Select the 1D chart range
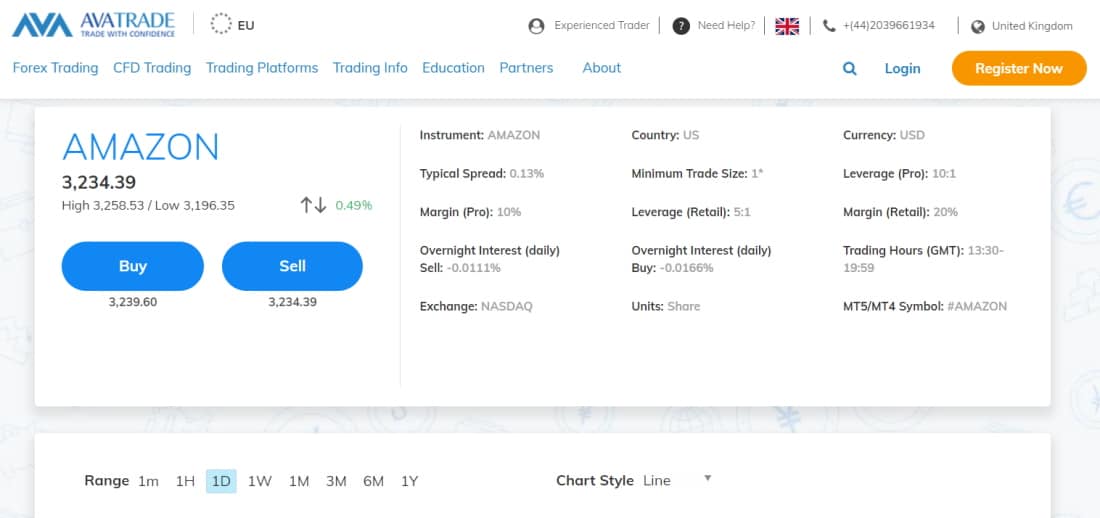The height and width of the screenshot is (518, 1100). pos(221,482)
